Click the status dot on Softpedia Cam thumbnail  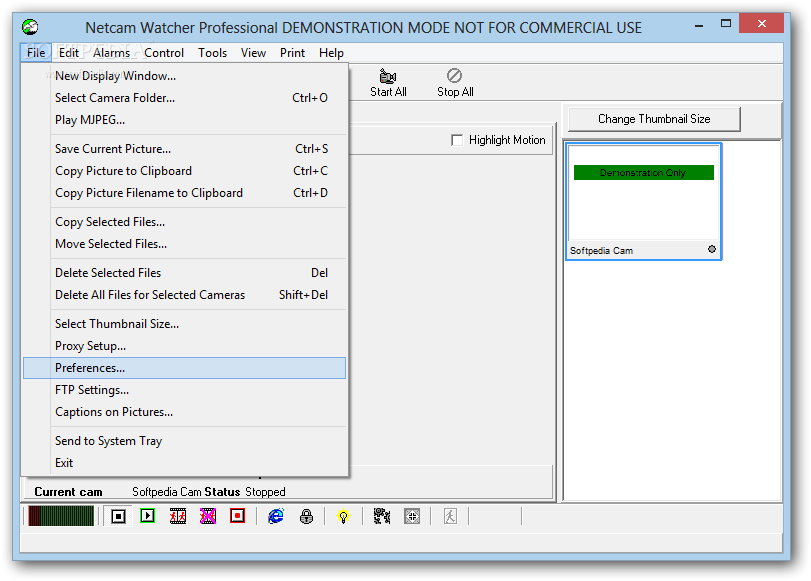[x=712, y=249]
